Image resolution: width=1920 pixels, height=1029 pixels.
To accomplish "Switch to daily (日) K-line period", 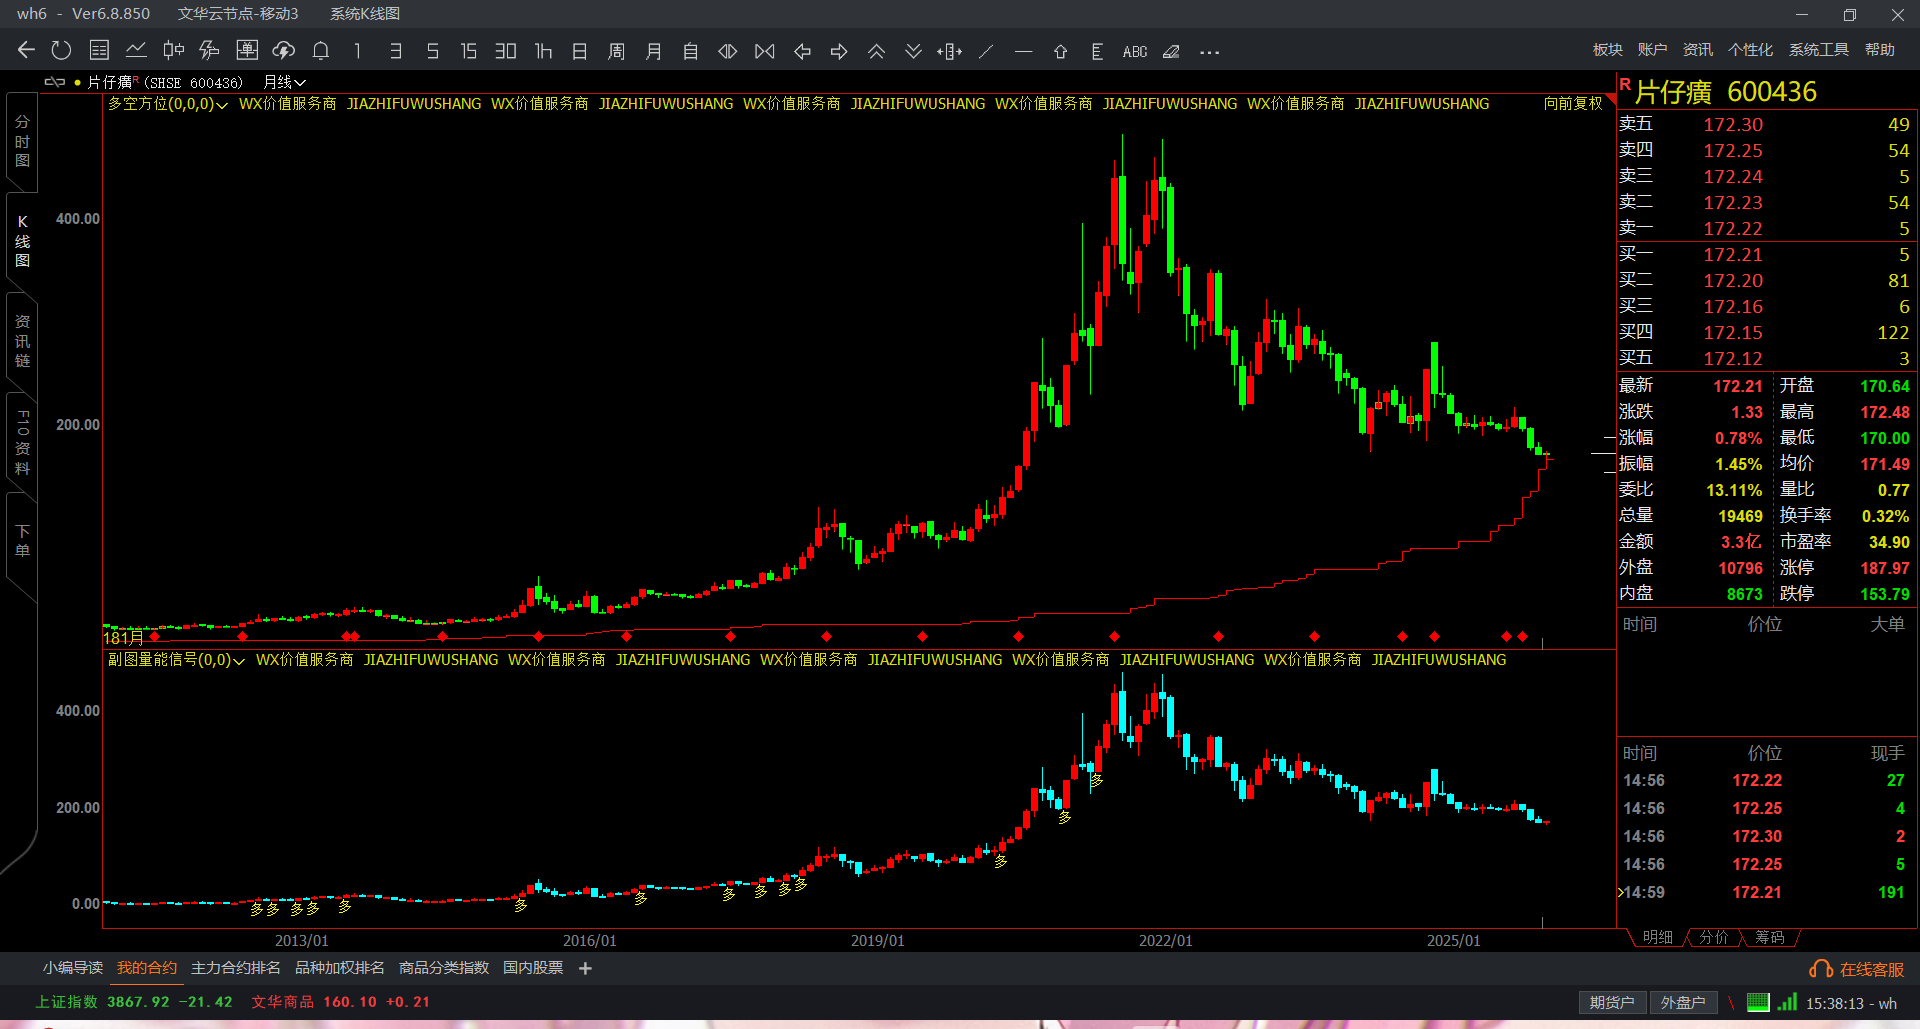I will tap(580, 51).
